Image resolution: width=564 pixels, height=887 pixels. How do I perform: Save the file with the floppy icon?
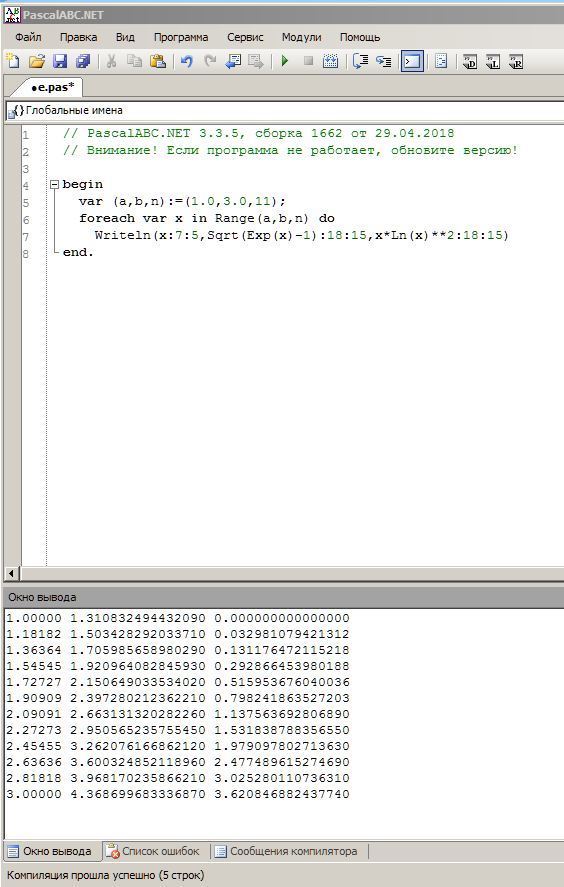click(x=60, y=61)
